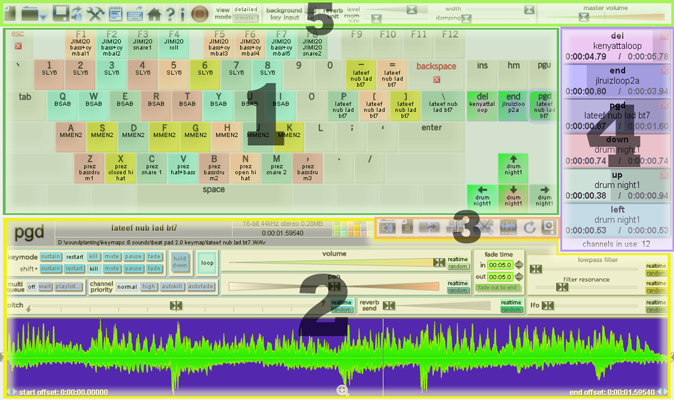Open the tools wrench icon
Image resolution: width=674 pixels, height=400 pixels.
pyautogui.click(x=97, y=13)
